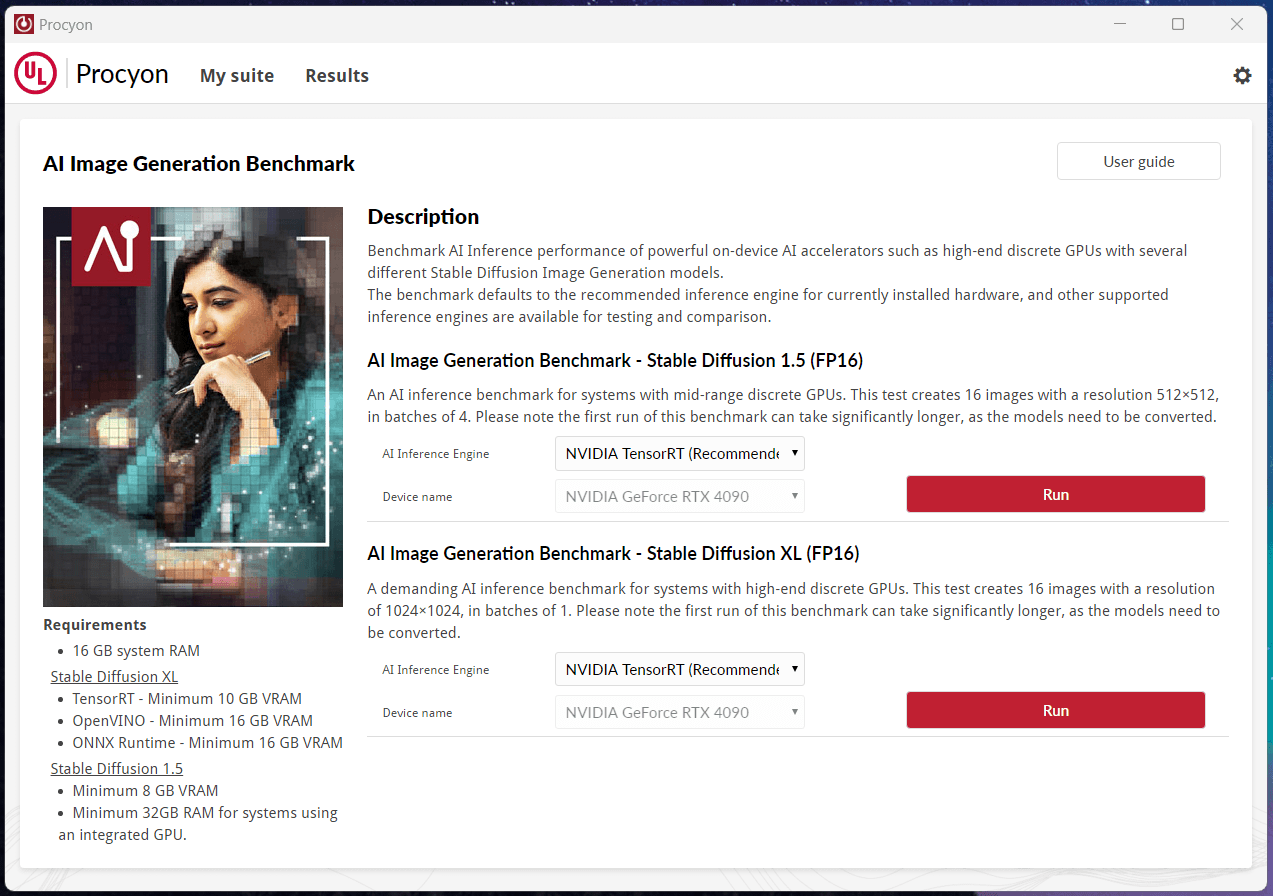The height and width of the screenshot is (896, 1273).
Task: Open AI Inference Engine dropdown for Stable Diffusion XL
Action: [680, 669]
